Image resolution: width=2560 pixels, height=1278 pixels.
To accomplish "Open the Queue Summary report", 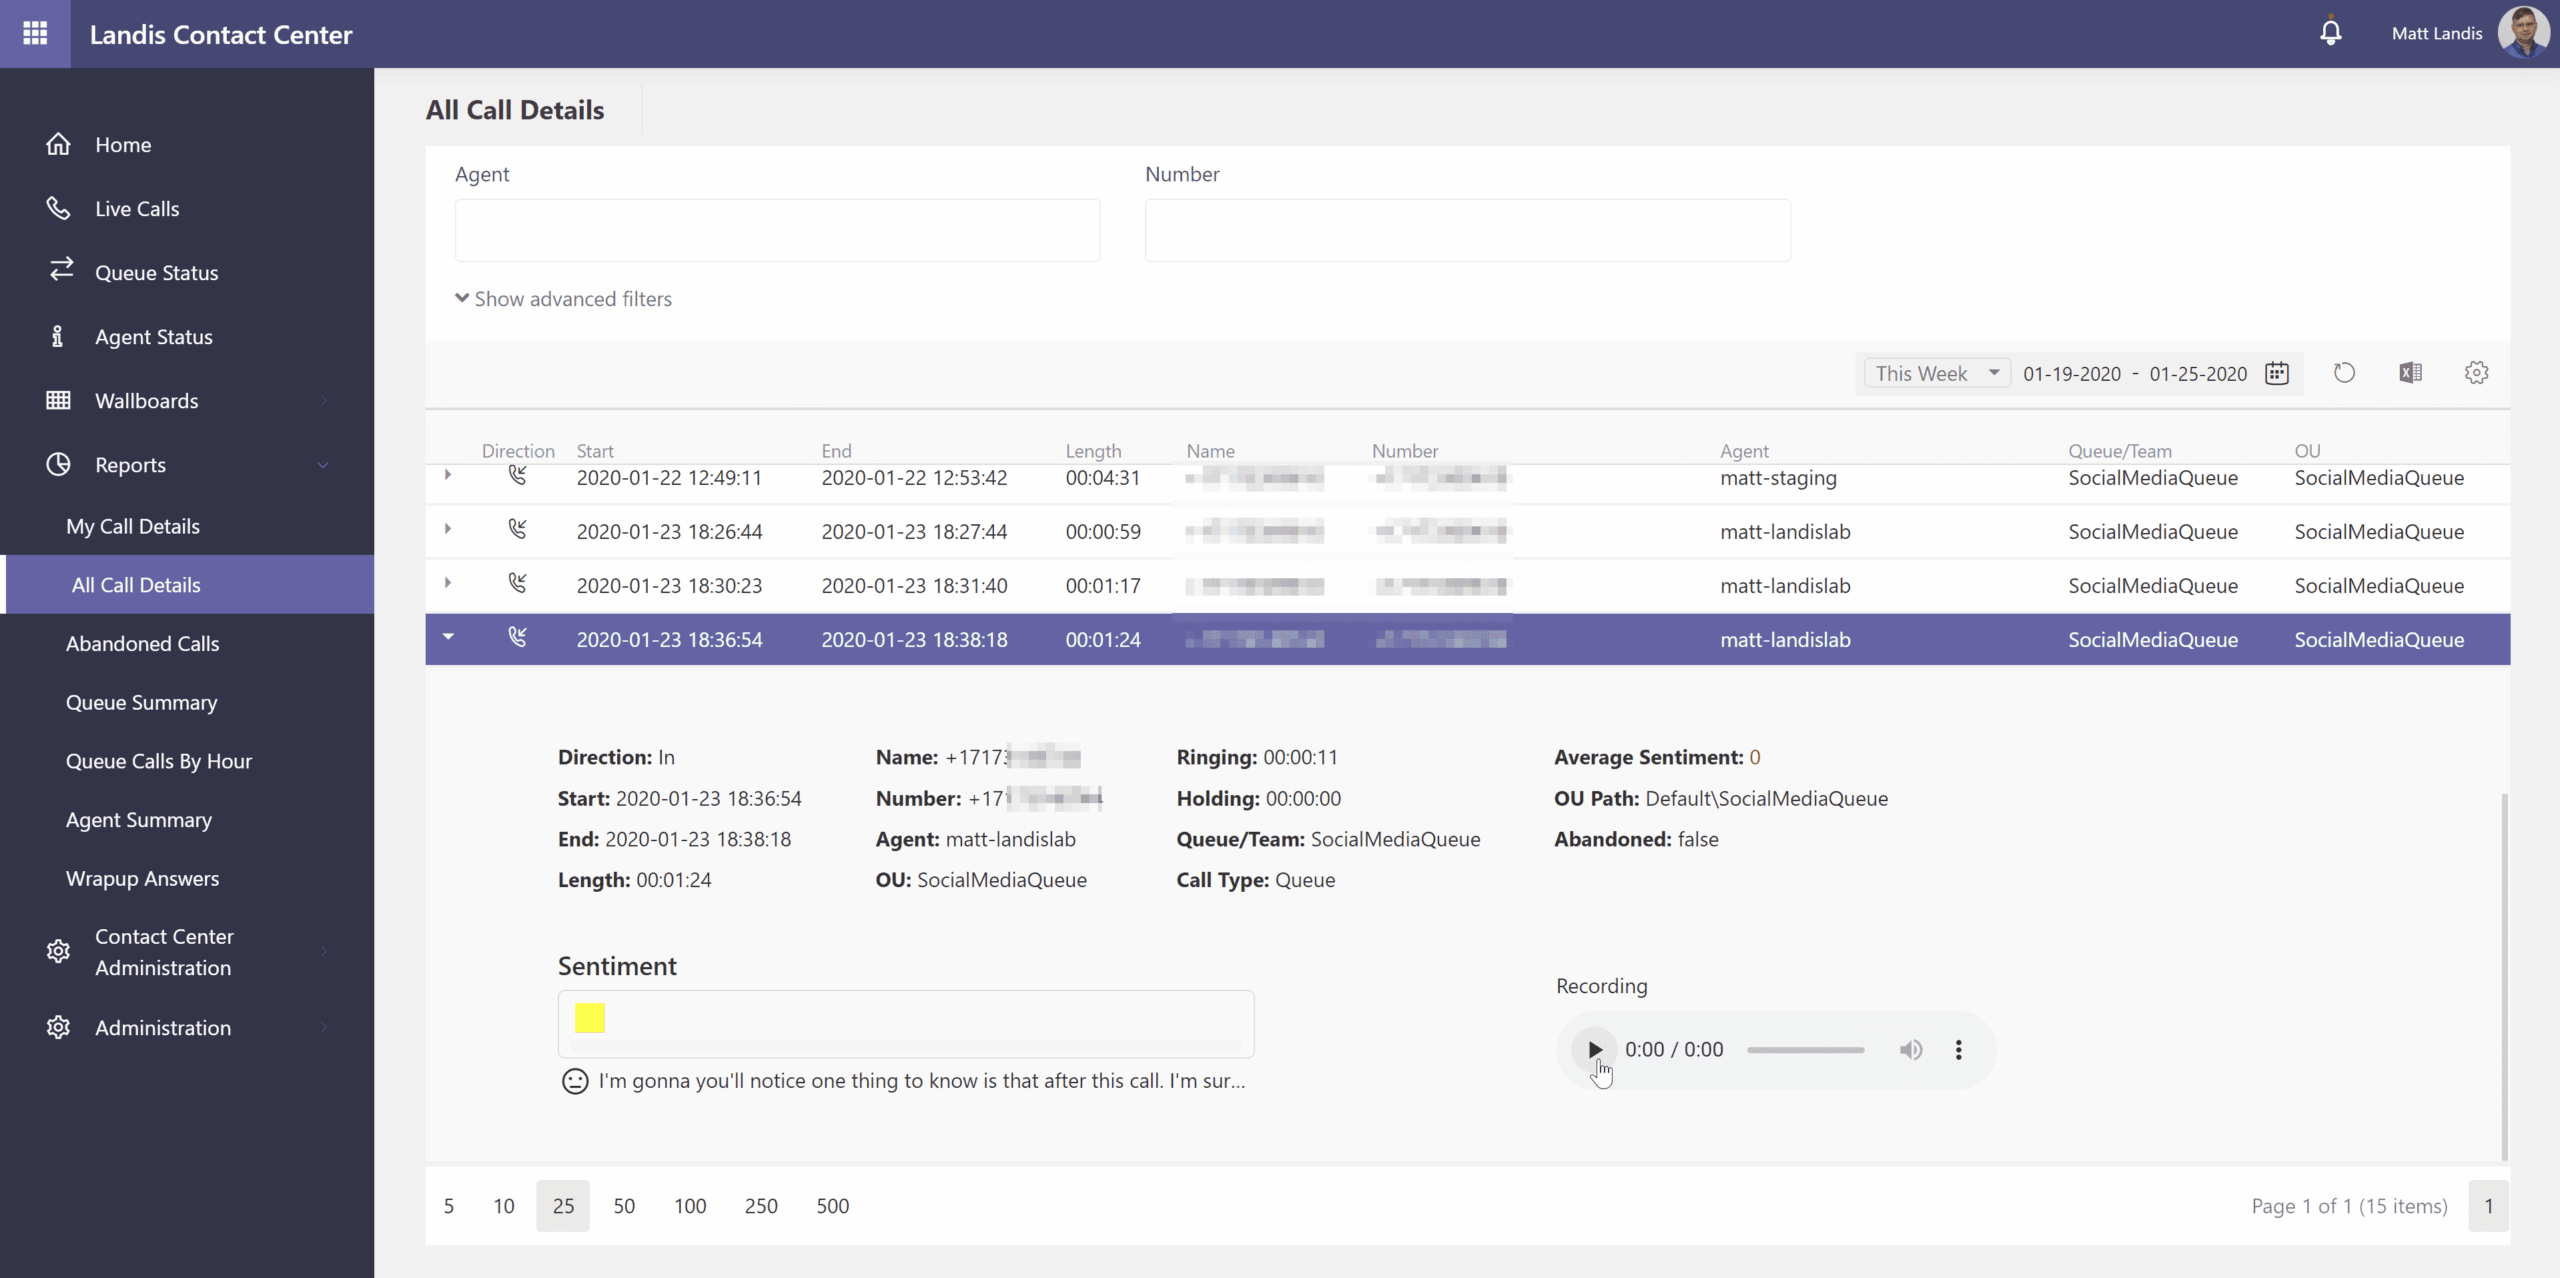I will [141, 702].
